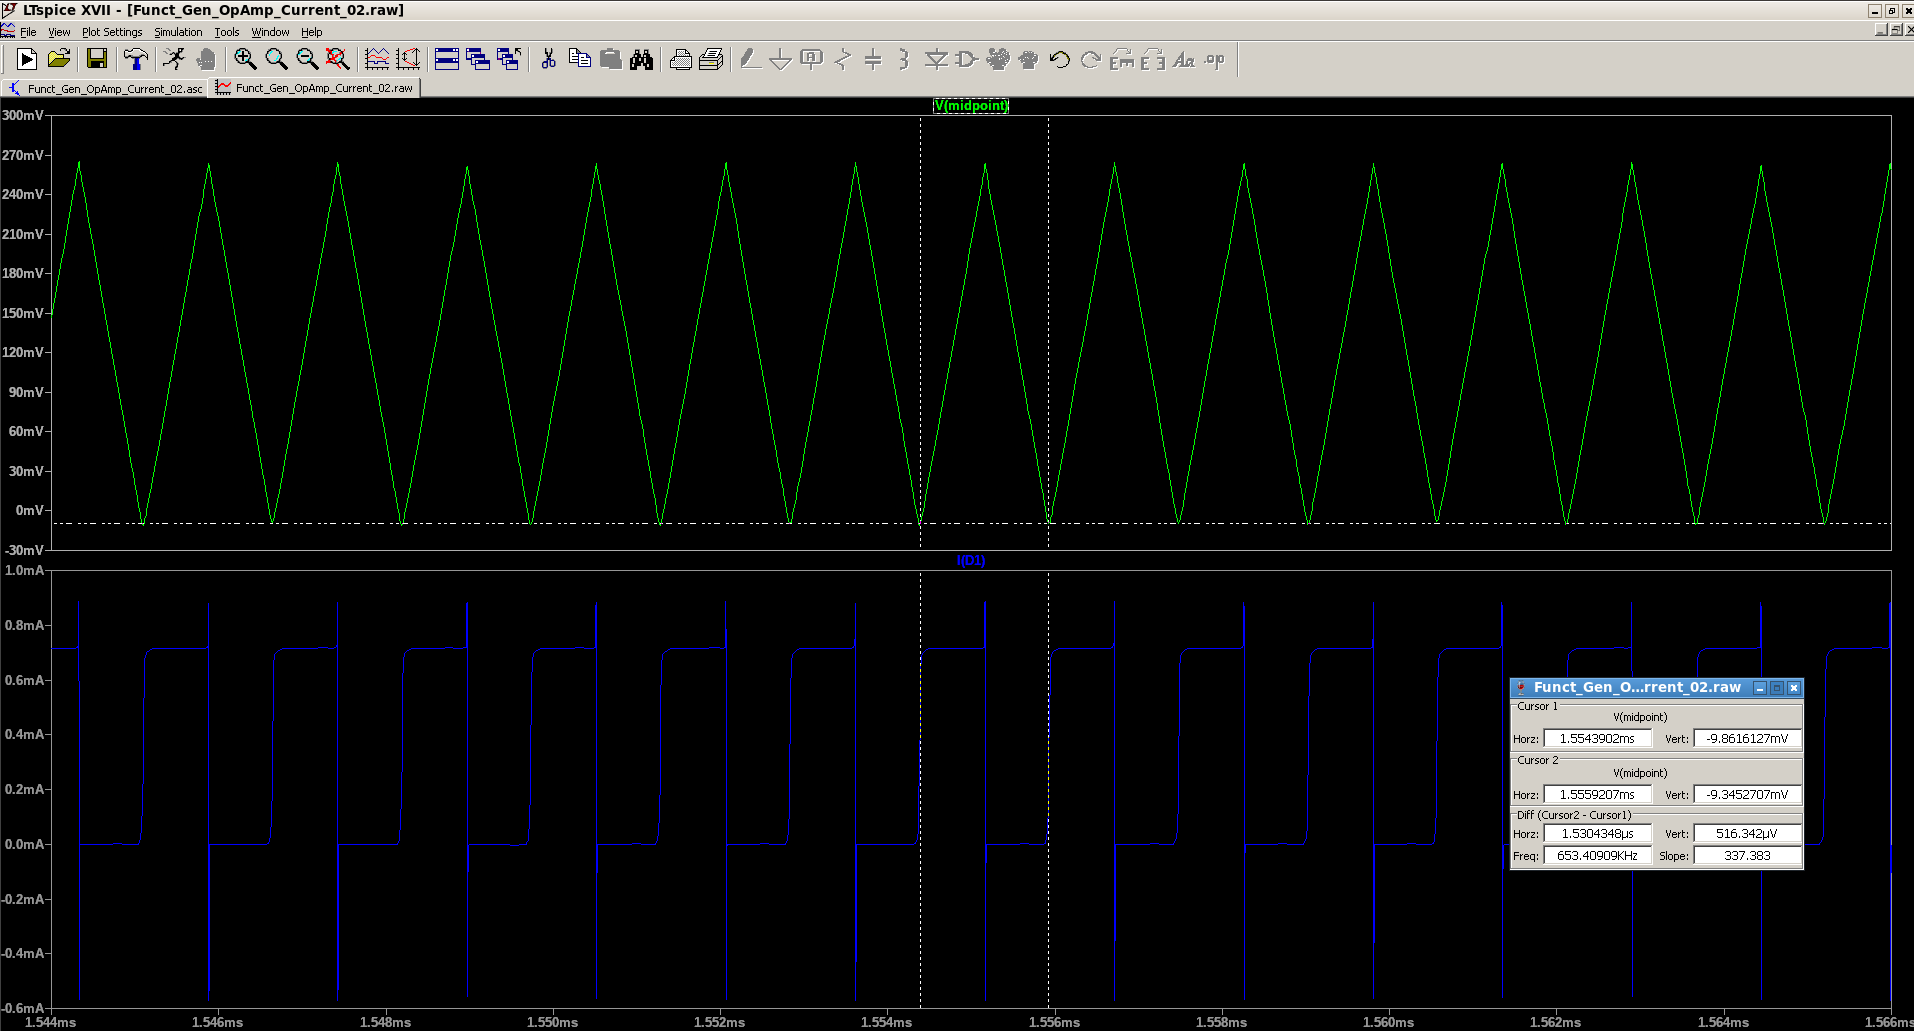The width and height of the screenshot is (1914, 1031).
Task: Cascade windows using the toolbar icon
Action: (478, 60)
